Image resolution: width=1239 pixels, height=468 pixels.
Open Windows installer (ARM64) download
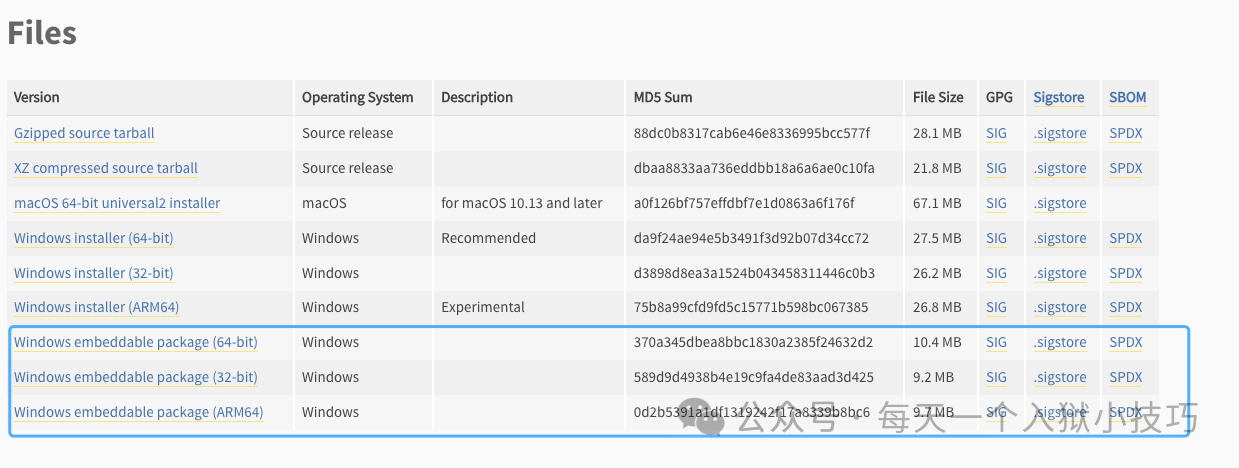pos(96,307)
